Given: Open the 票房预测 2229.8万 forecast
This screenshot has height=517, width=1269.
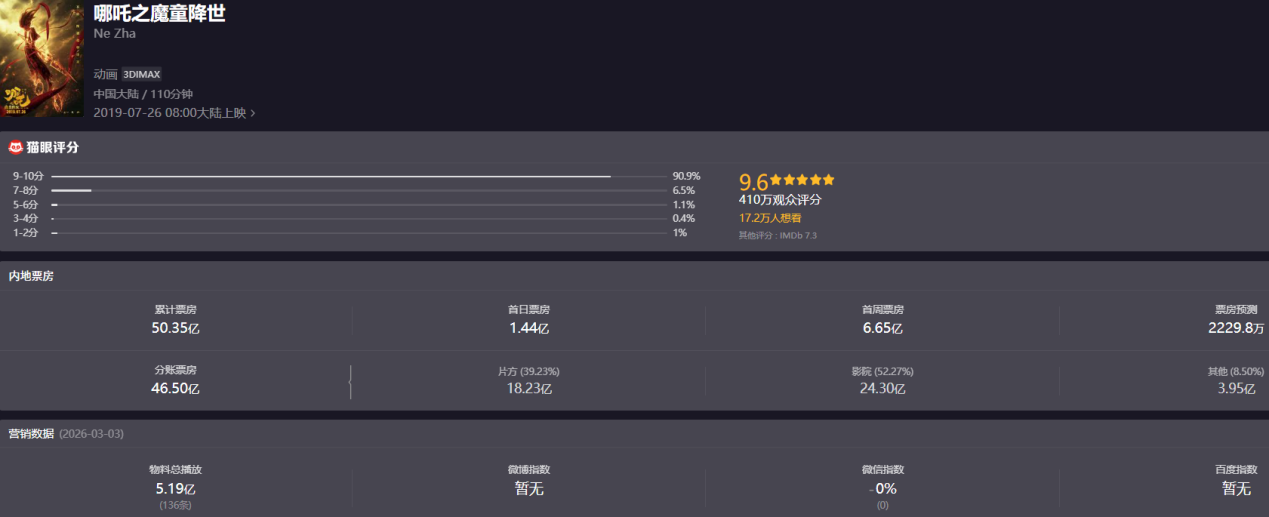Looking at the screenshot, I should tap(1235, 320).
